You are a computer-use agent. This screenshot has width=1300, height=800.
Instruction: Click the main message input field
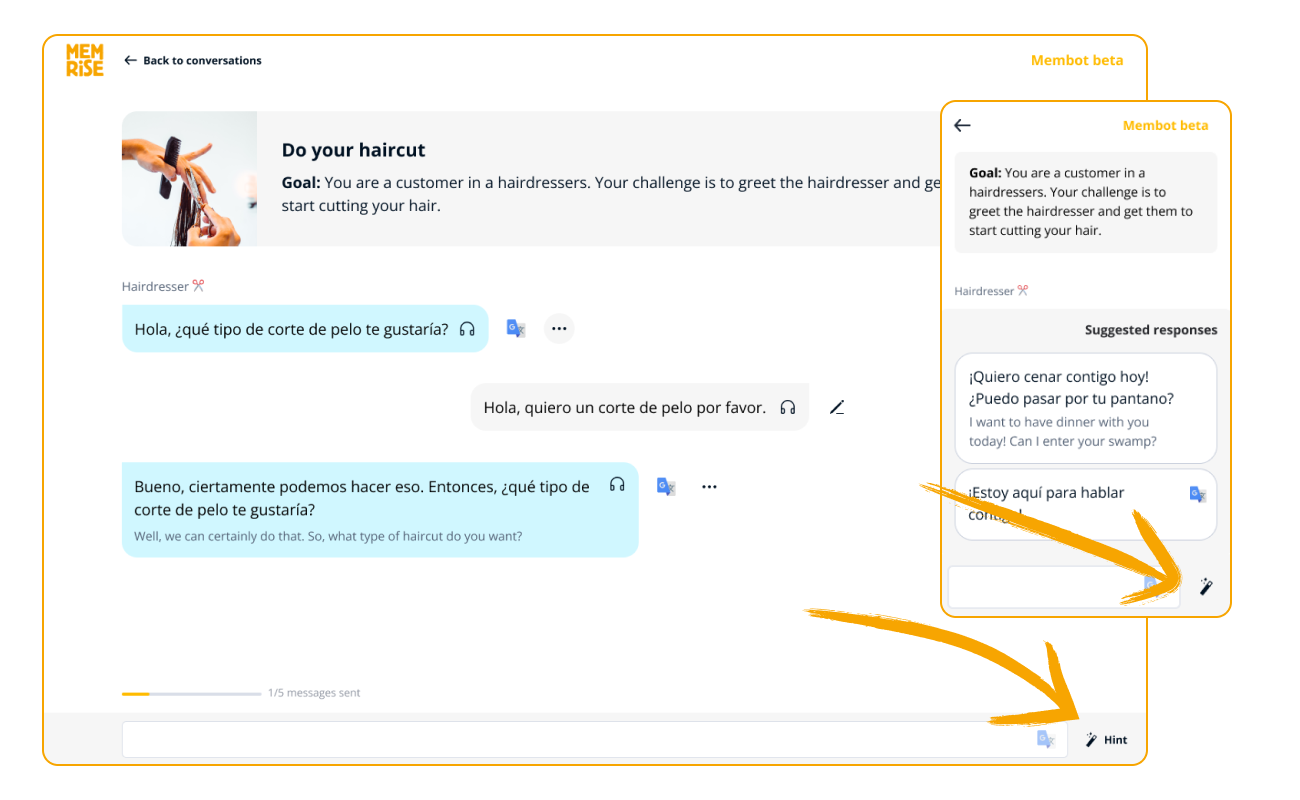tap(570, 740)
